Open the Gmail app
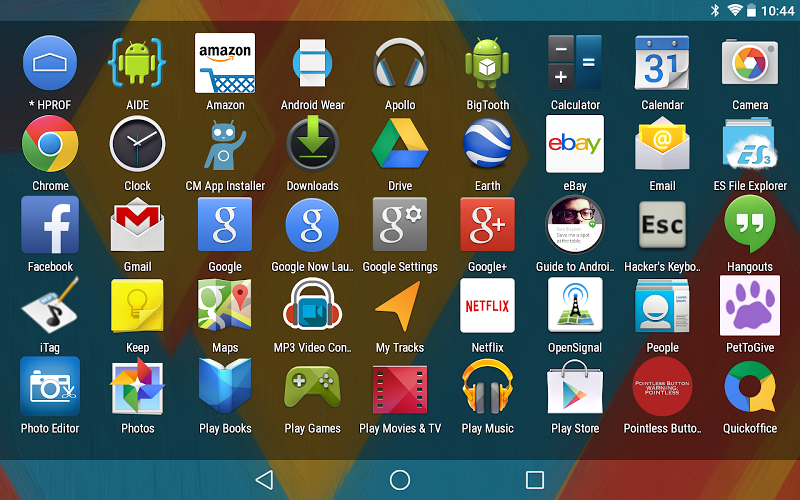 137,225
